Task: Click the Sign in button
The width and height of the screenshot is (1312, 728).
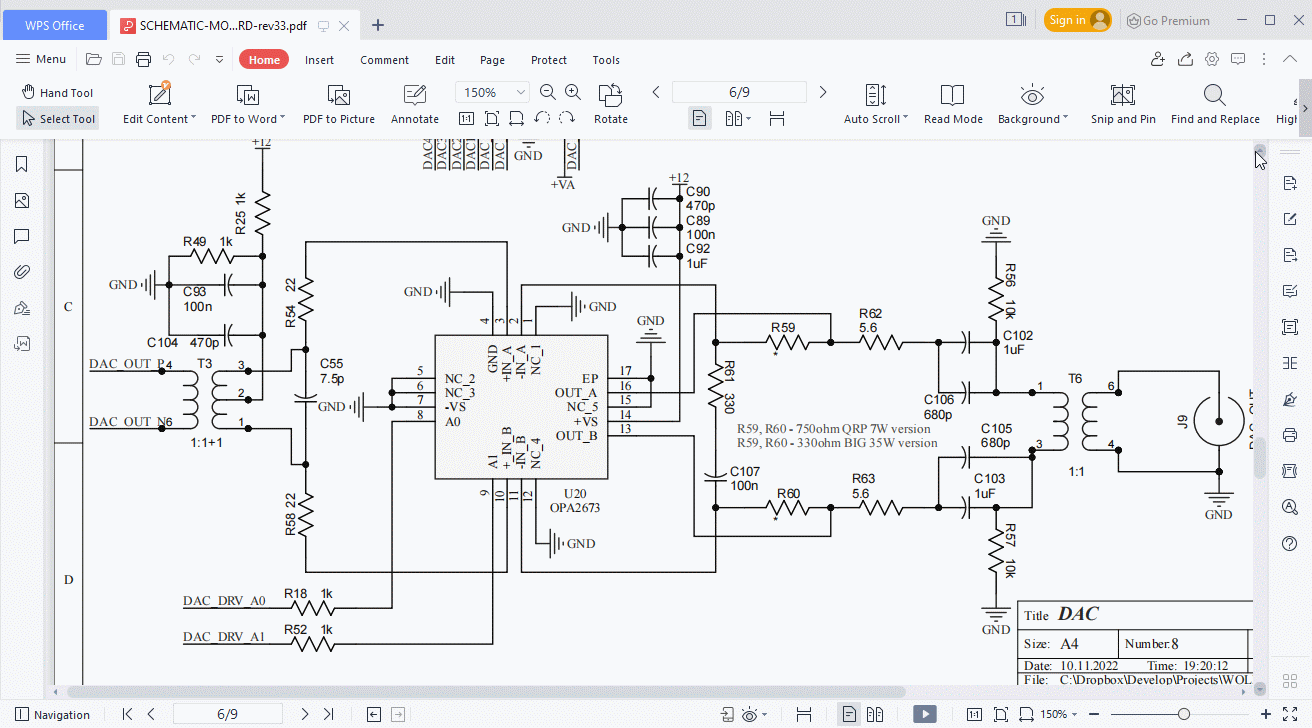Action: (1077, 20)
